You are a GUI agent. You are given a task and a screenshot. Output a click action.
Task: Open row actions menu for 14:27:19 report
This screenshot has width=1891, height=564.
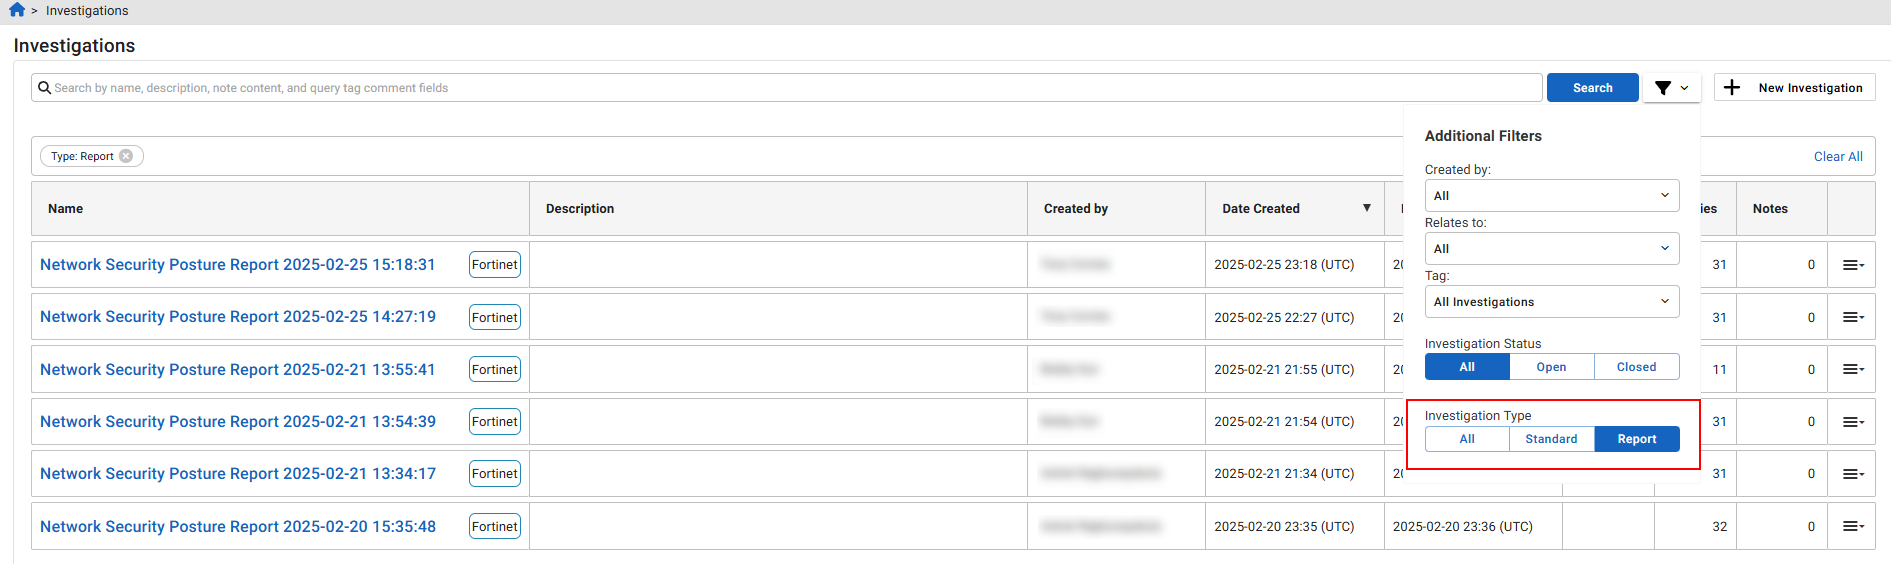tap(1852, 317)
